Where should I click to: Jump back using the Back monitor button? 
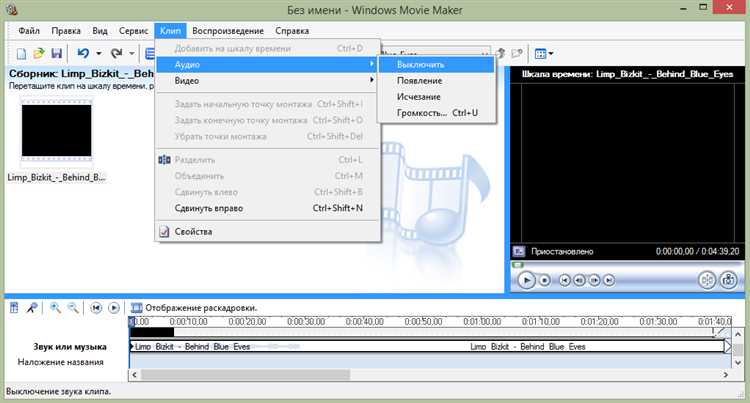565,280
